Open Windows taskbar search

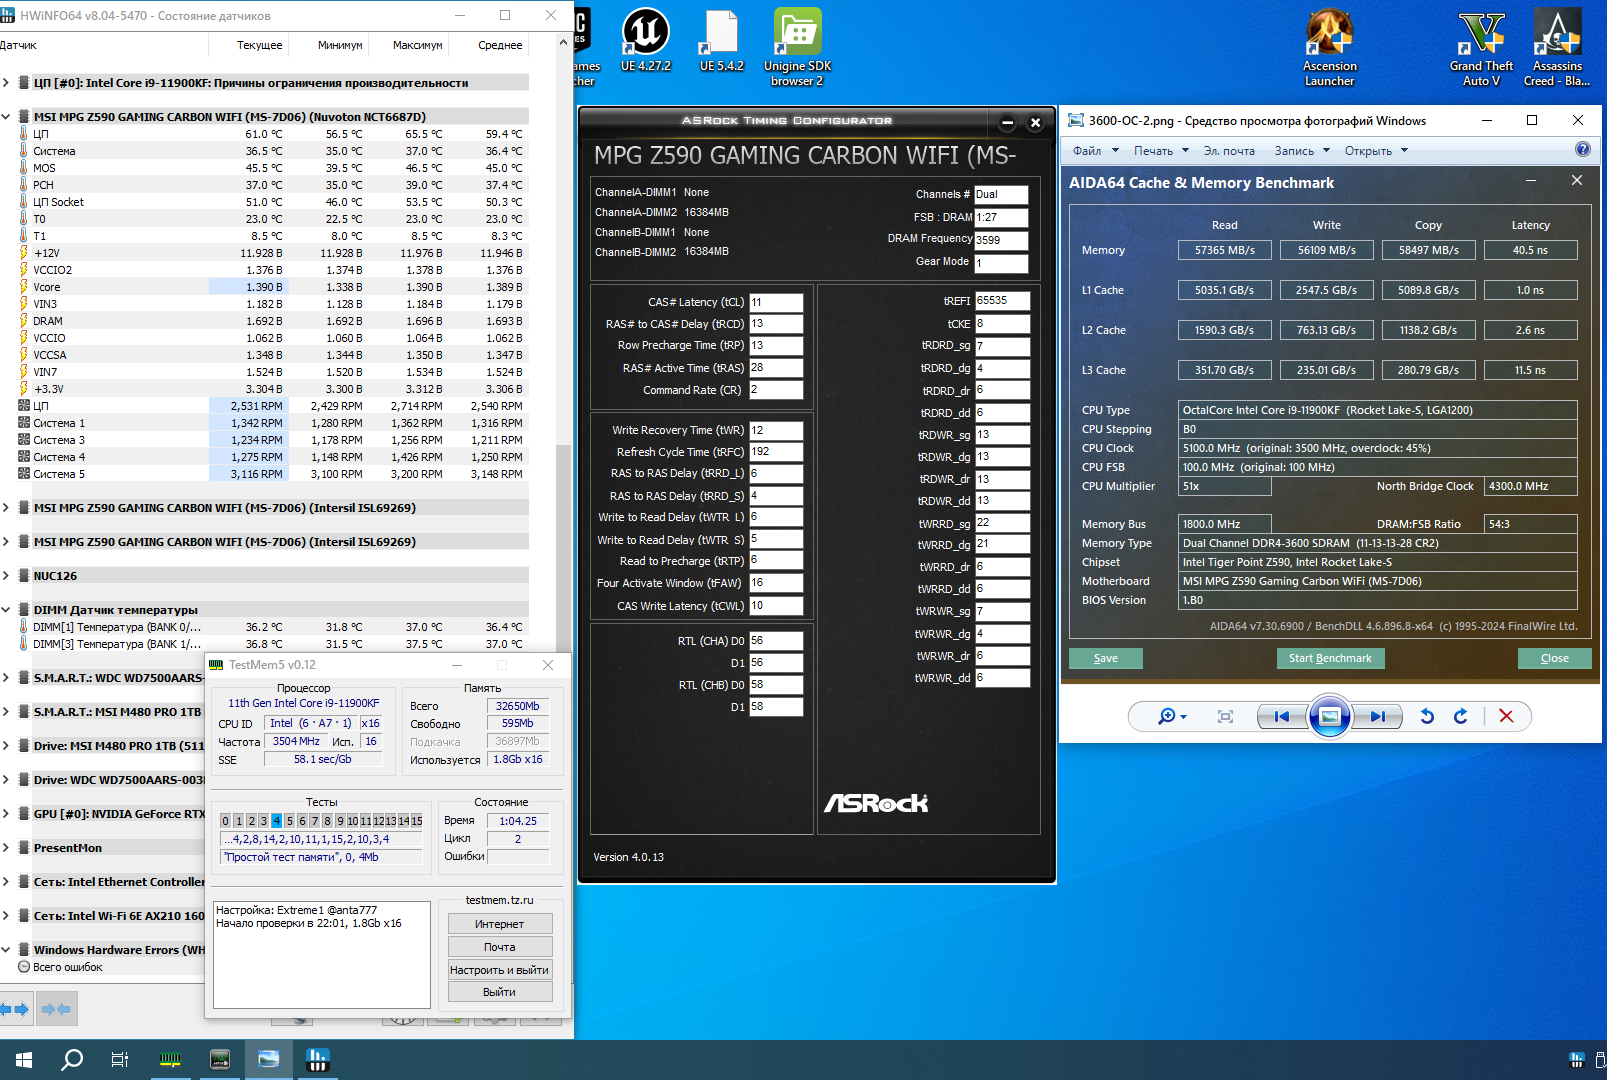[72, 1060]
